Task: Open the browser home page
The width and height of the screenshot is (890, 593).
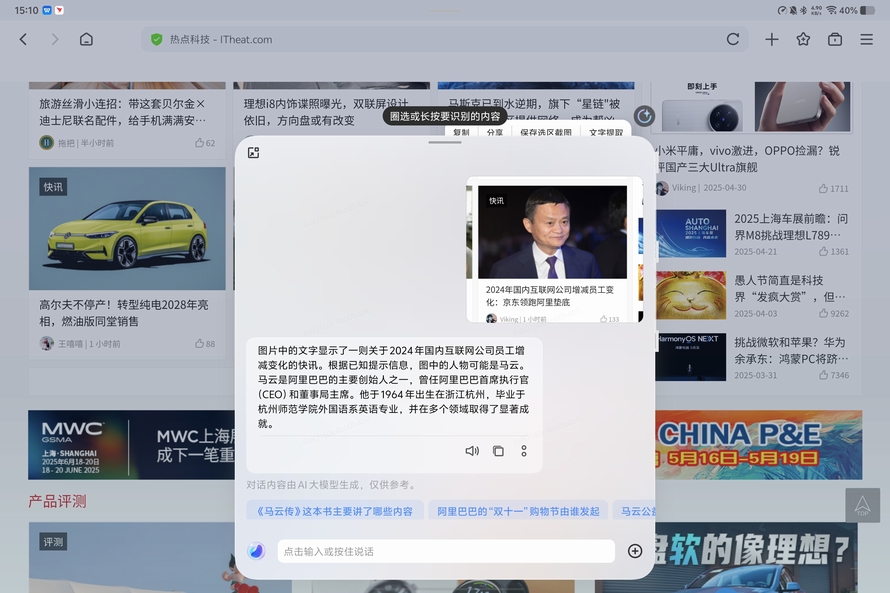Action: pos(86,39)
